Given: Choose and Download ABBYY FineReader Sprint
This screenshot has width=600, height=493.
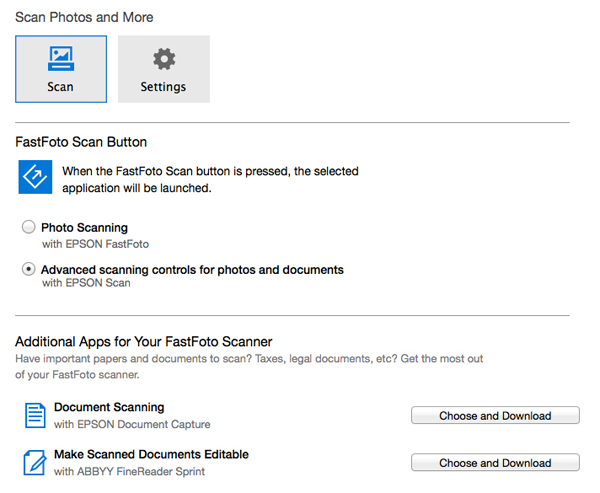Looking at the screenshot, I should tap(495, 463).
